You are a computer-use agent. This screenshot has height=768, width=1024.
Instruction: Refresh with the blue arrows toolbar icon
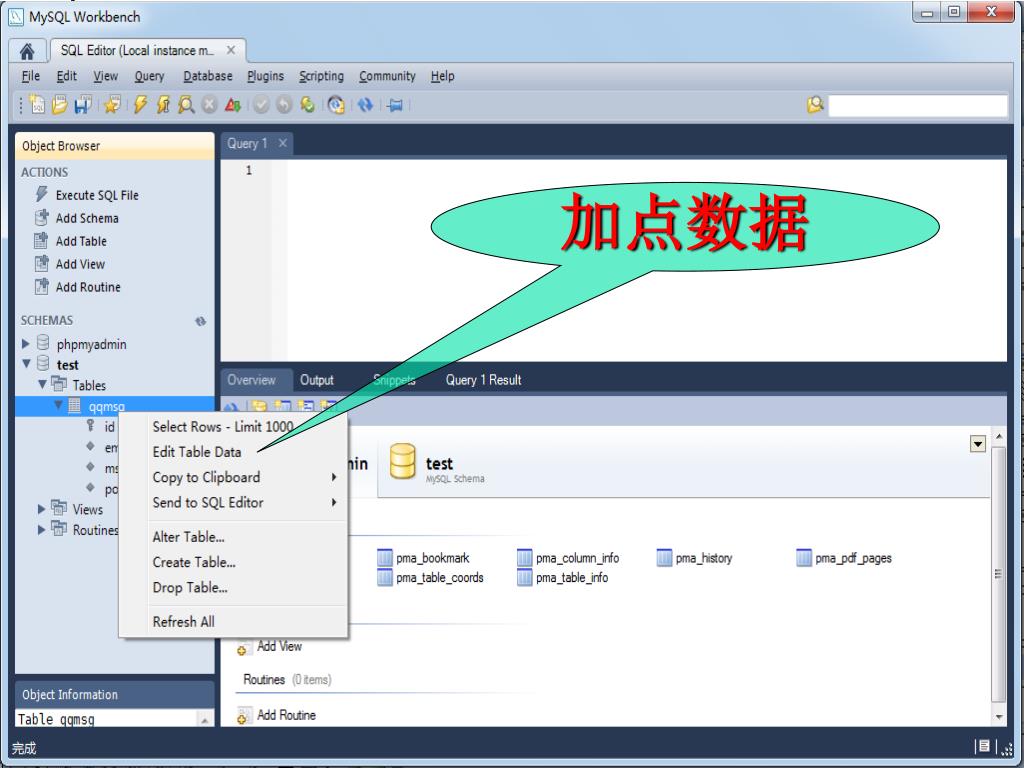point(365,104)
